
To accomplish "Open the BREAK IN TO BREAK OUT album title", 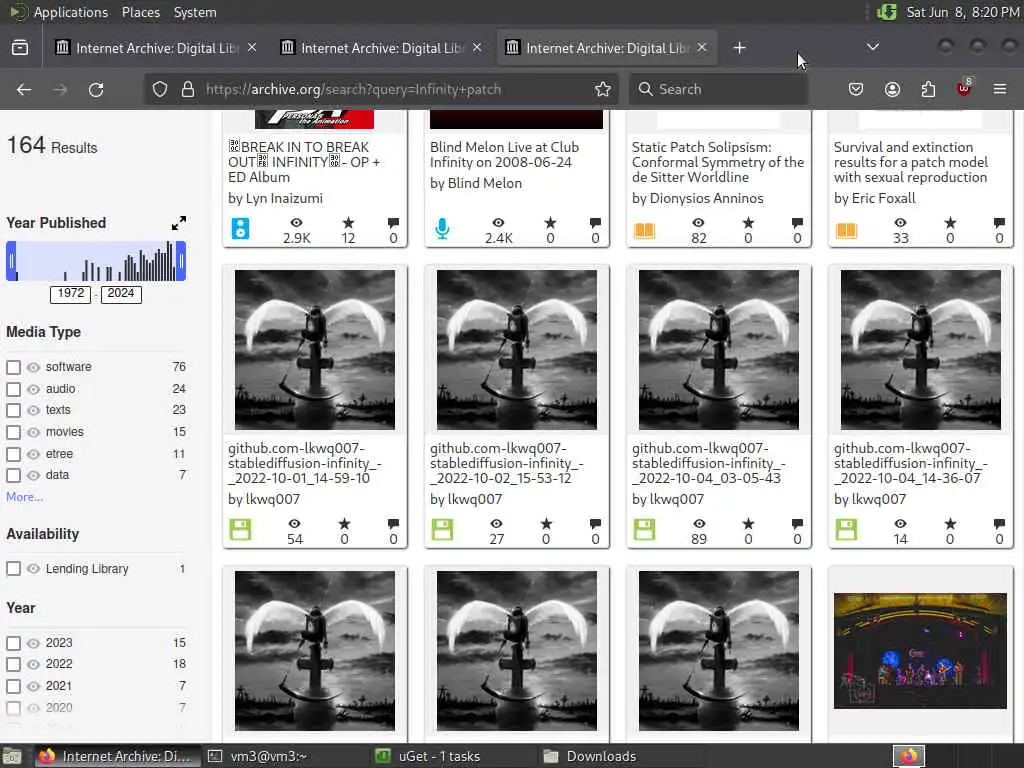I will coord(304,162).
